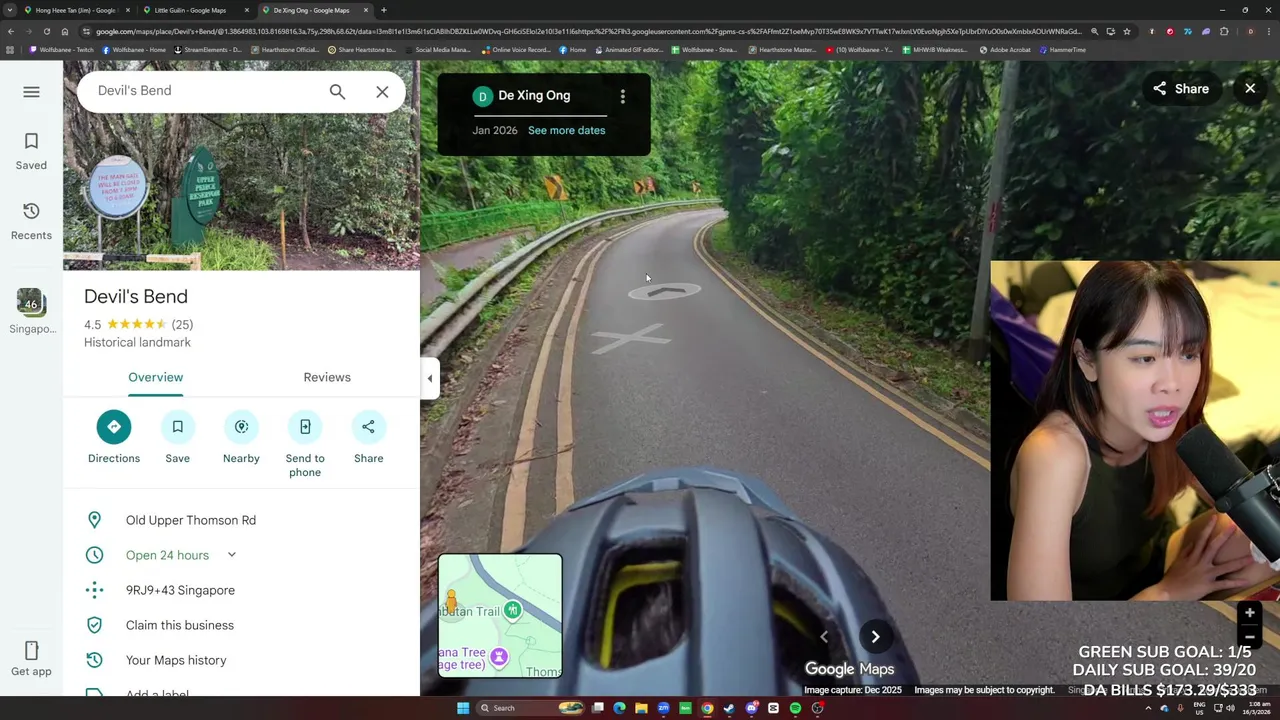Open photo options three-dot menu
This screenshot has height=720, width=1280.
[x=622, y=97]
